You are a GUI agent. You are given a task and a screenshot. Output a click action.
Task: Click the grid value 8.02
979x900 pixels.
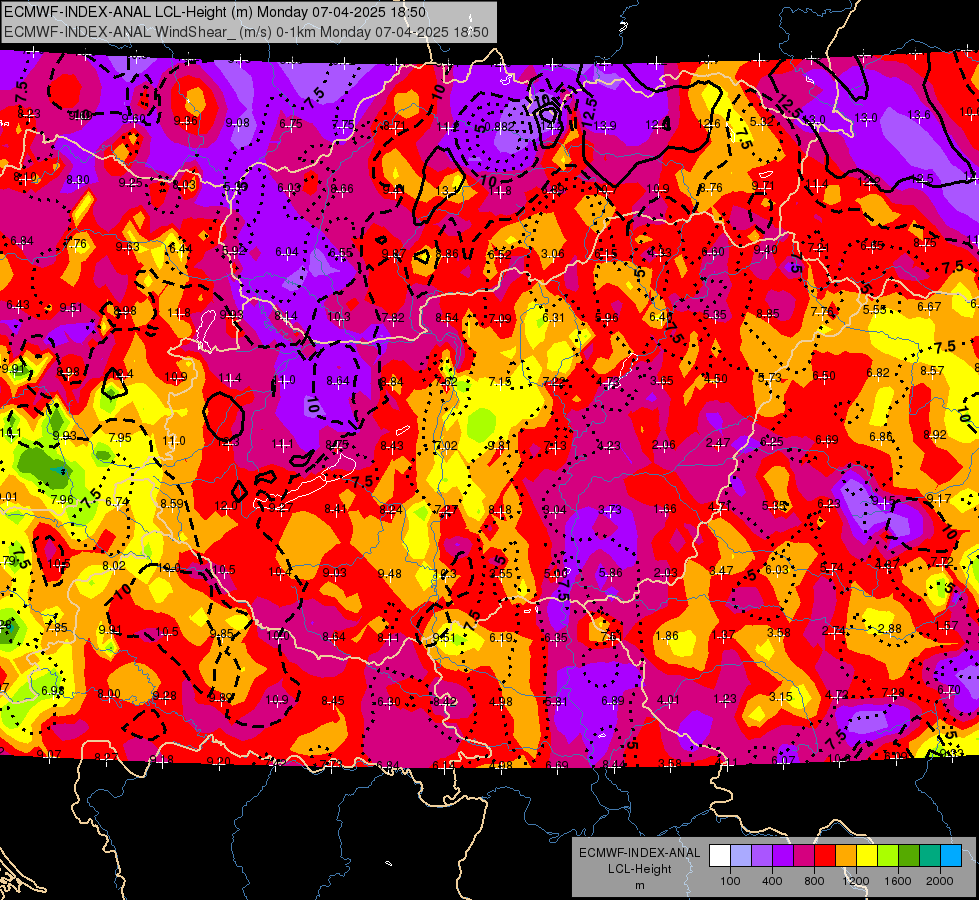pyautogui.click(x=114, y=566)
